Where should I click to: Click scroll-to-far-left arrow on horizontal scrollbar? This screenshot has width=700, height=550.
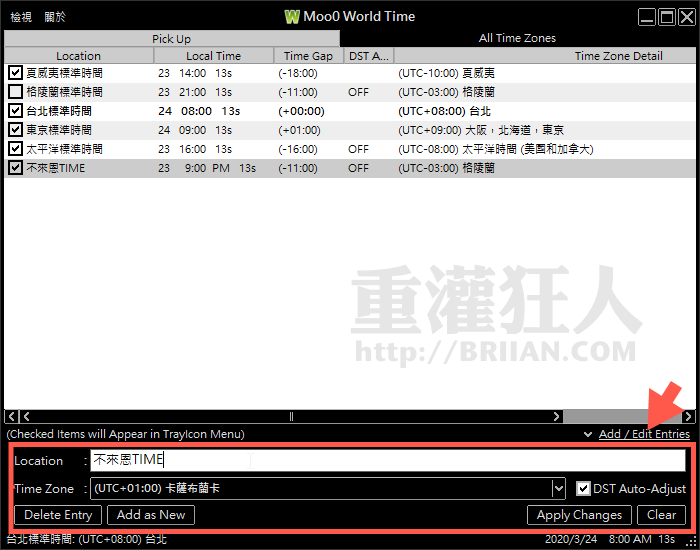(12, 417)
